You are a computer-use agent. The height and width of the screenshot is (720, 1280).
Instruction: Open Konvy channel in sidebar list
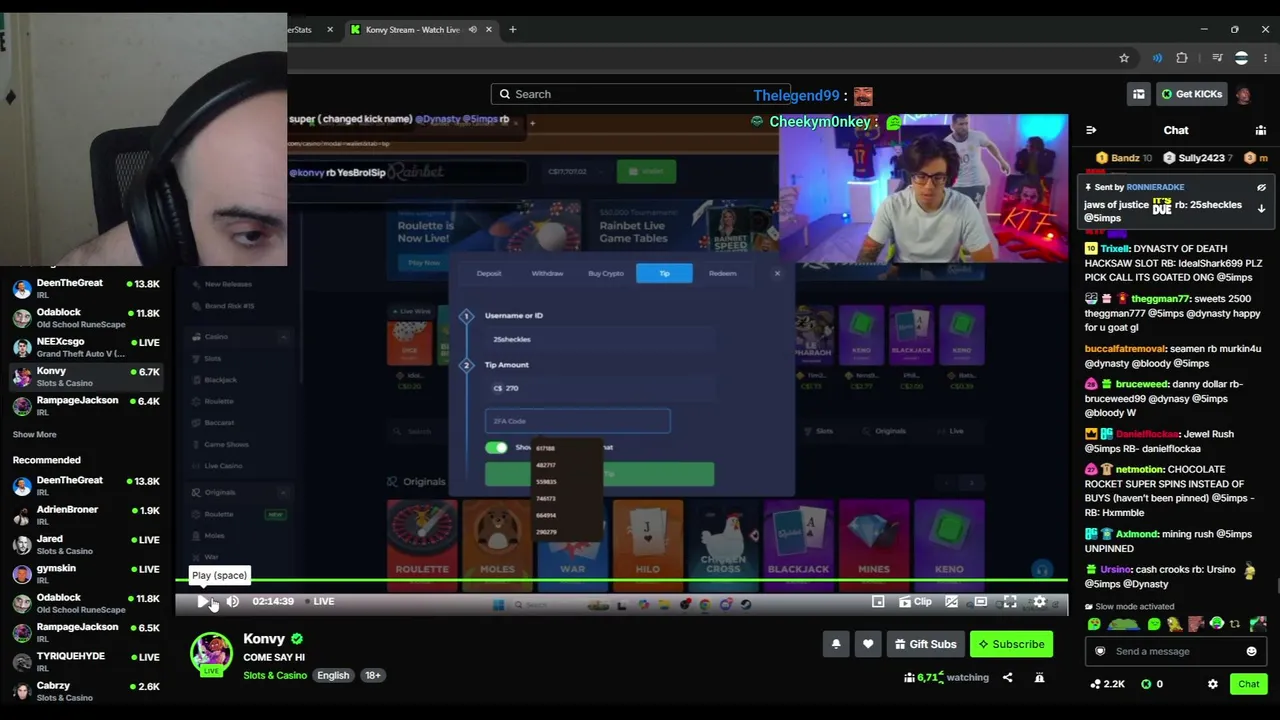tap(86, 376)
